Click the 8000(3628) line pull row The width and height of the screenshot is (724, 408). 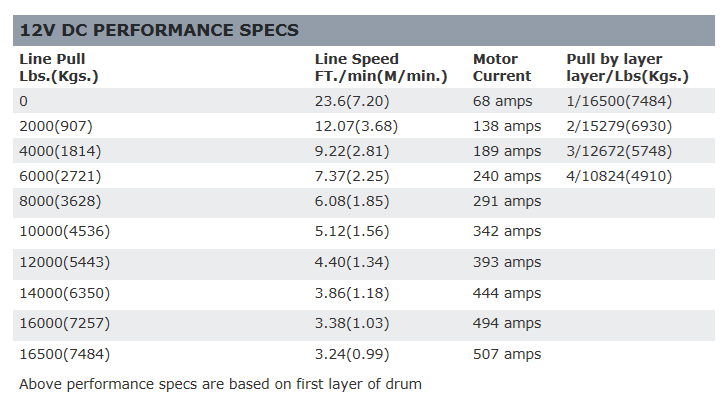[364, 202]
